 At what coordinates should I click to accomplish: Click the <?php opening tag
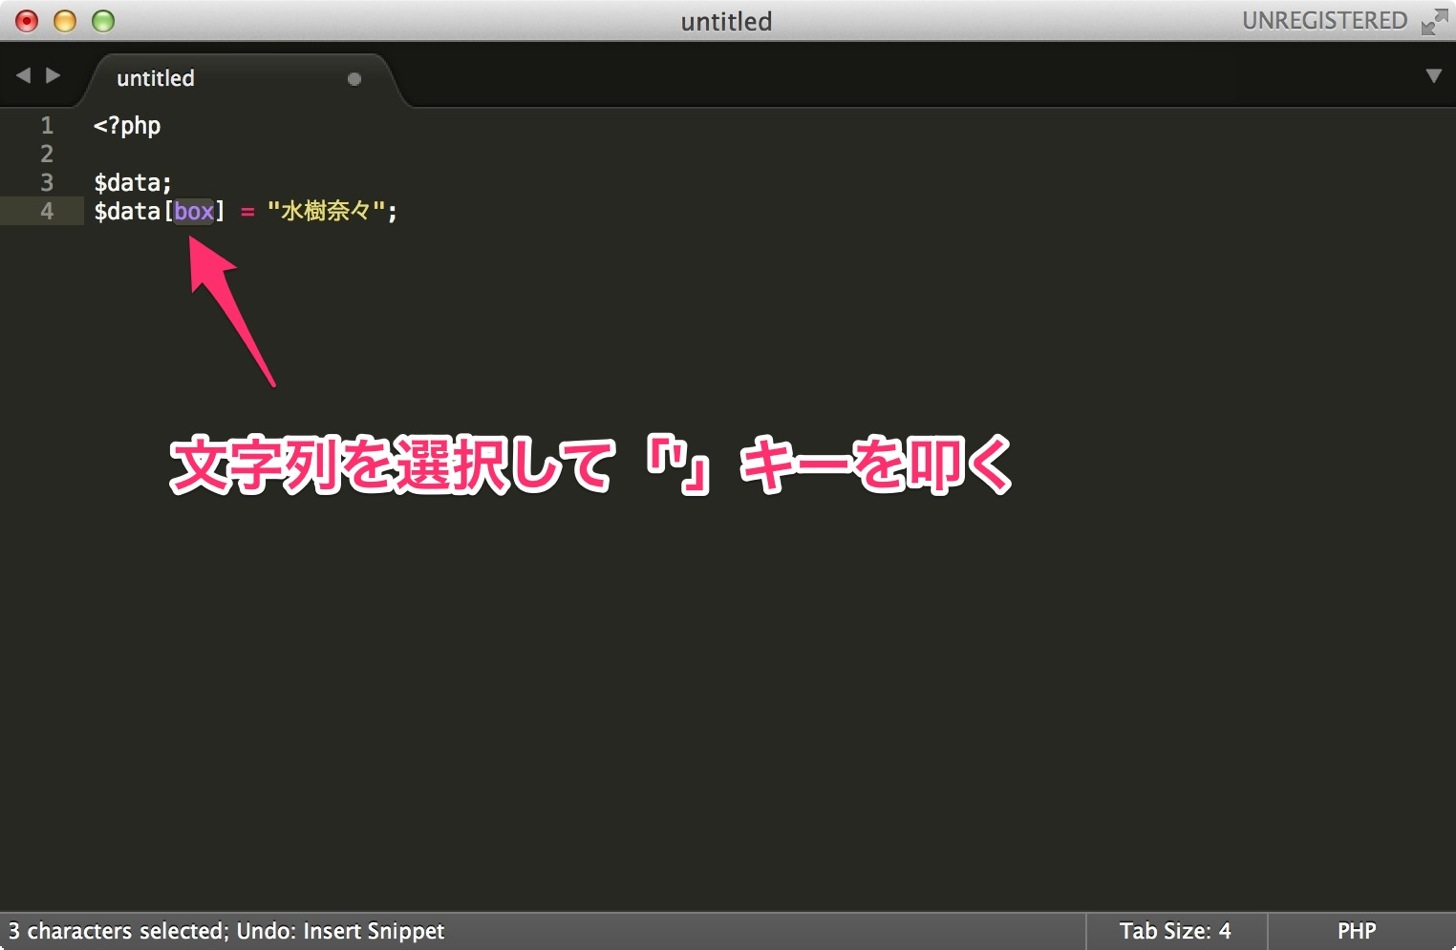click(x=127, y=126)
